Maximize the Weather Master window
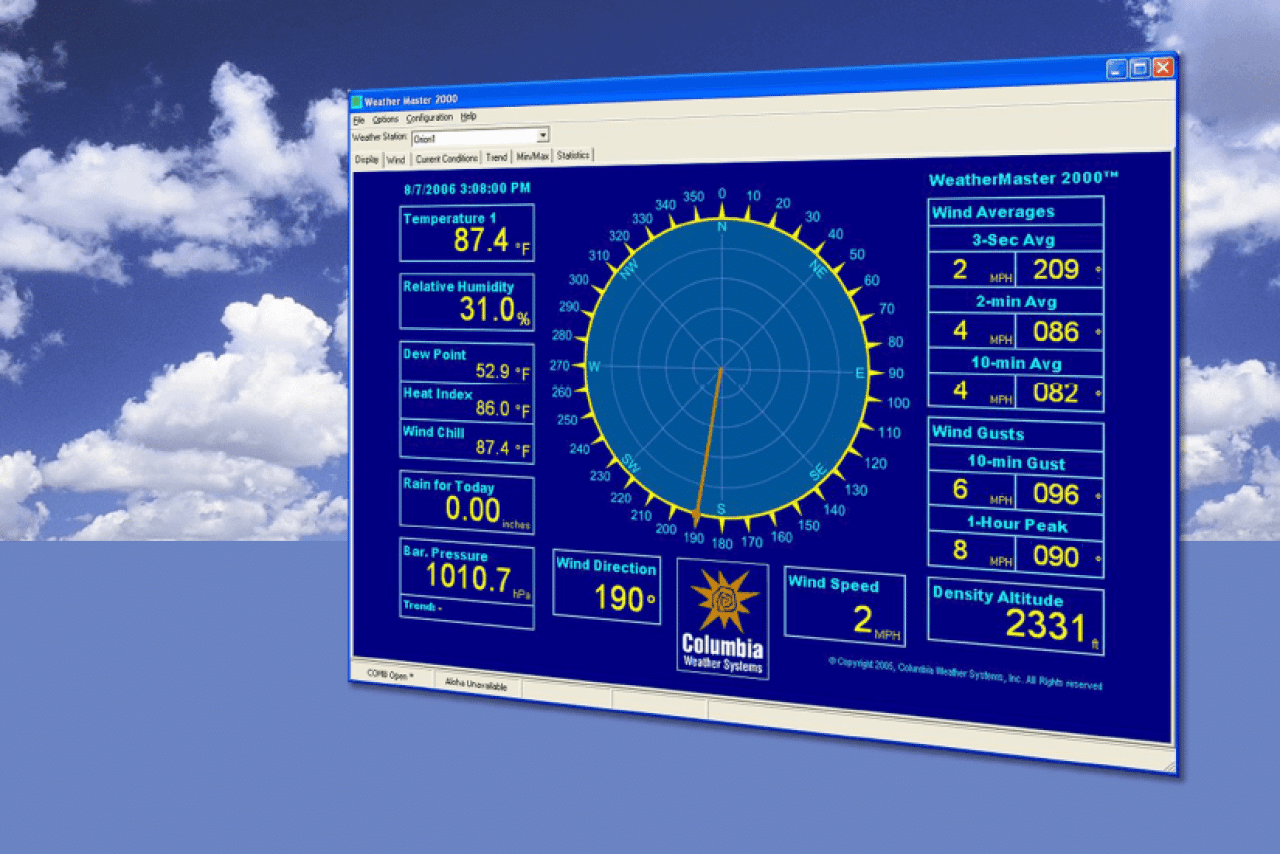This screenshot has width=1280, height=854. click(1140, 68)
